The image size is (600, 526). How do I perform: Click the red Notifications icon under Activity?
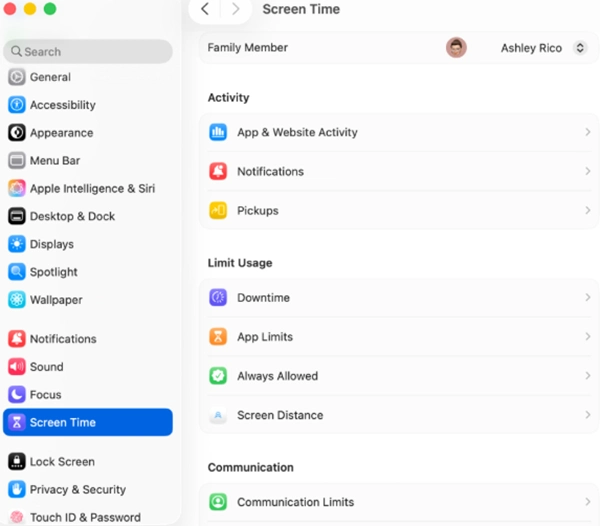click(x=218, y=171)
